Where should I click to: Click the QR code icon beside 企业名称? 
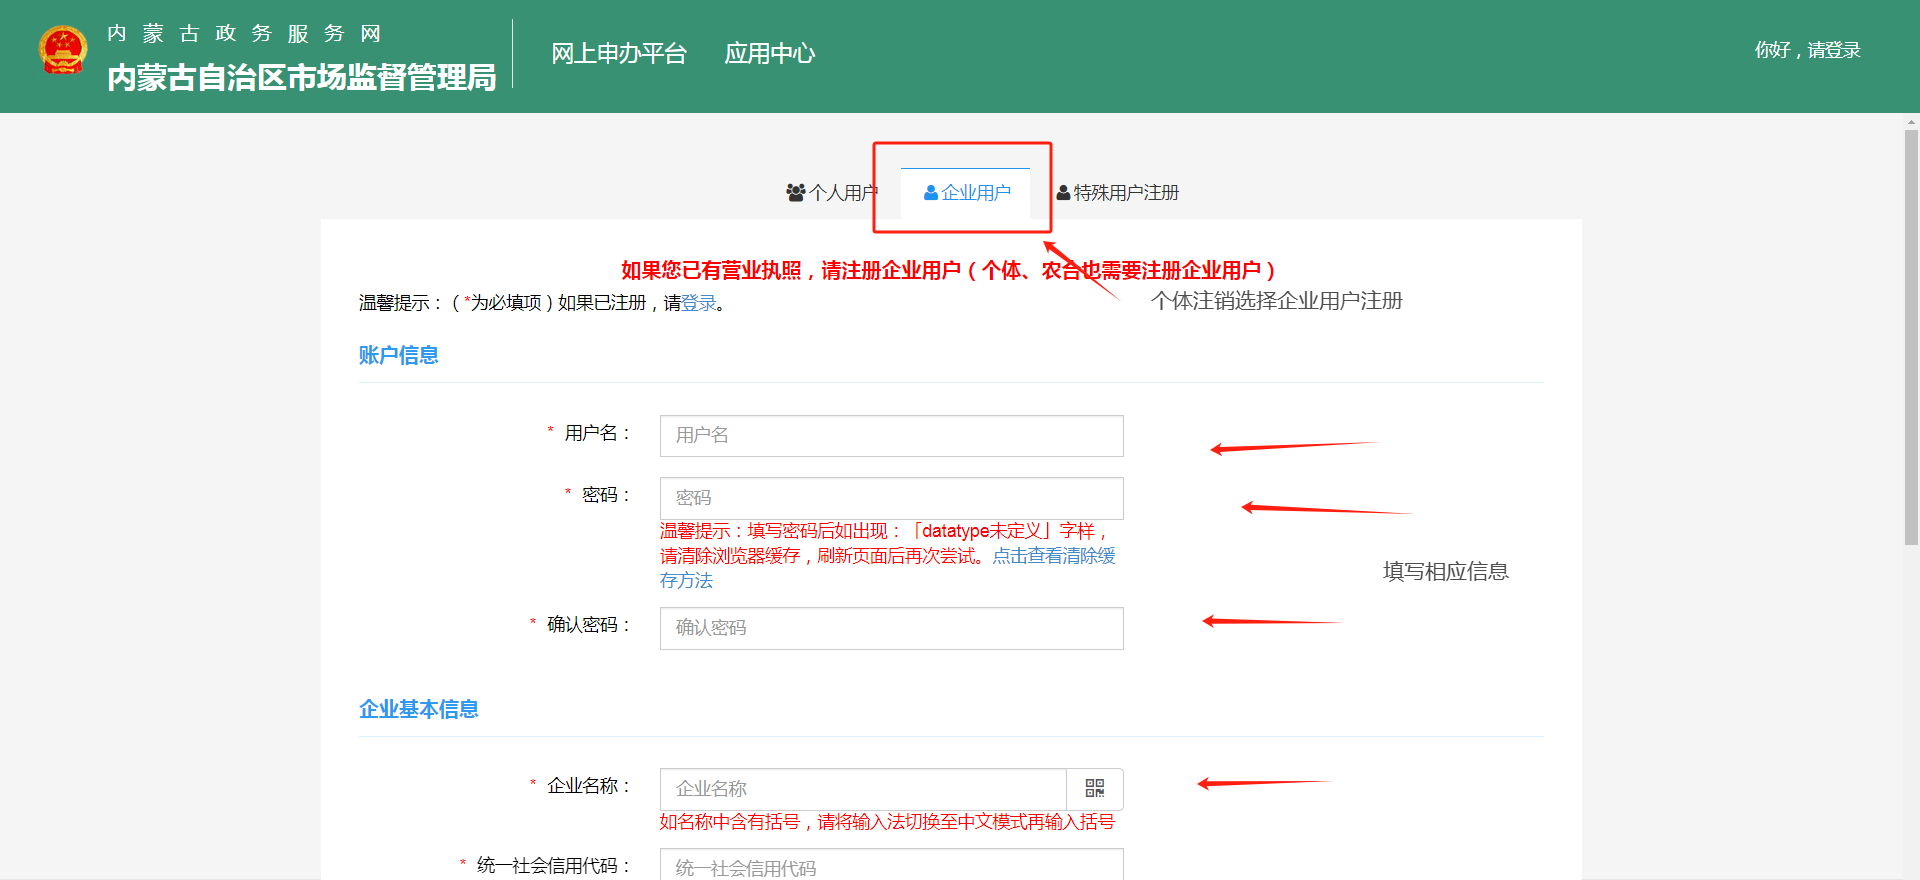[1094, 789]
